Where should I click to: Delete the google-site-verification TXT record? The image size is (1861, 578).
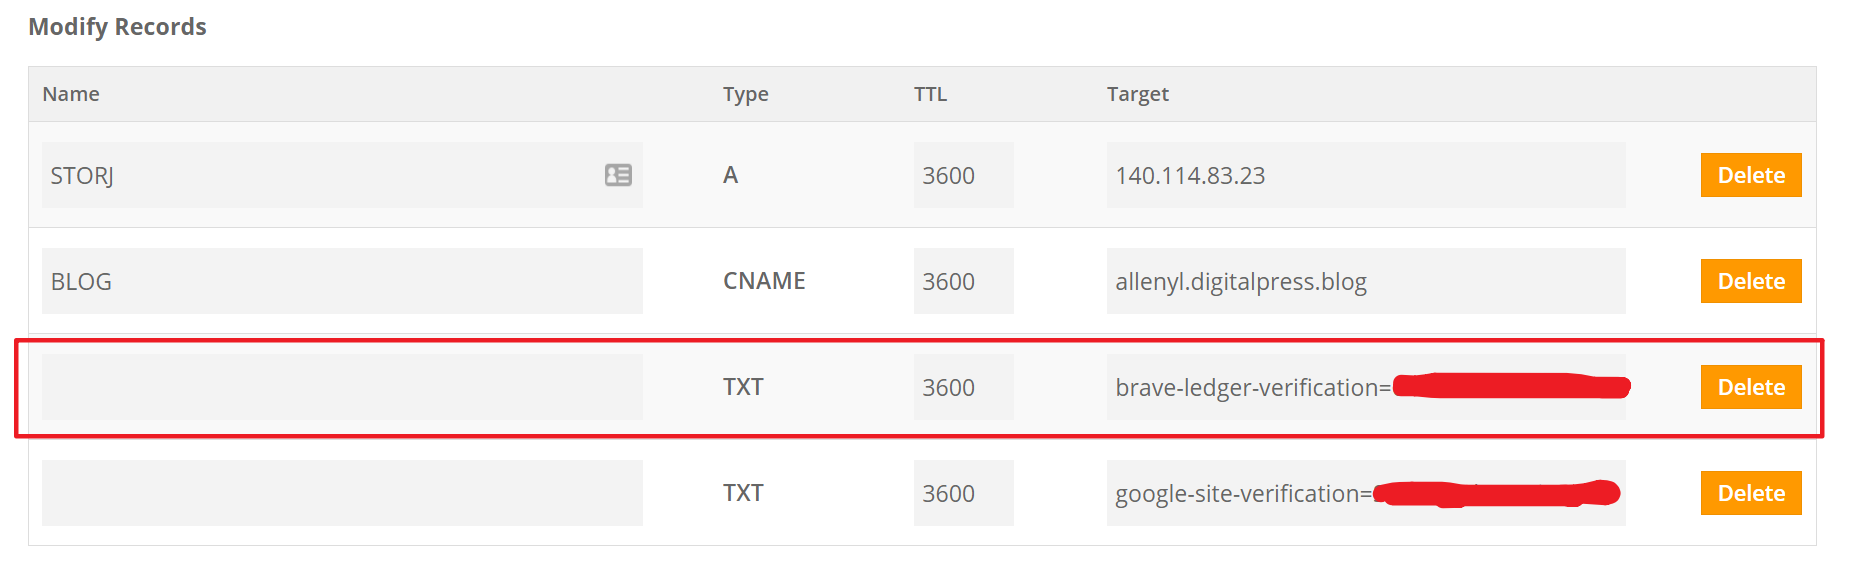[x=1750, y=493]
